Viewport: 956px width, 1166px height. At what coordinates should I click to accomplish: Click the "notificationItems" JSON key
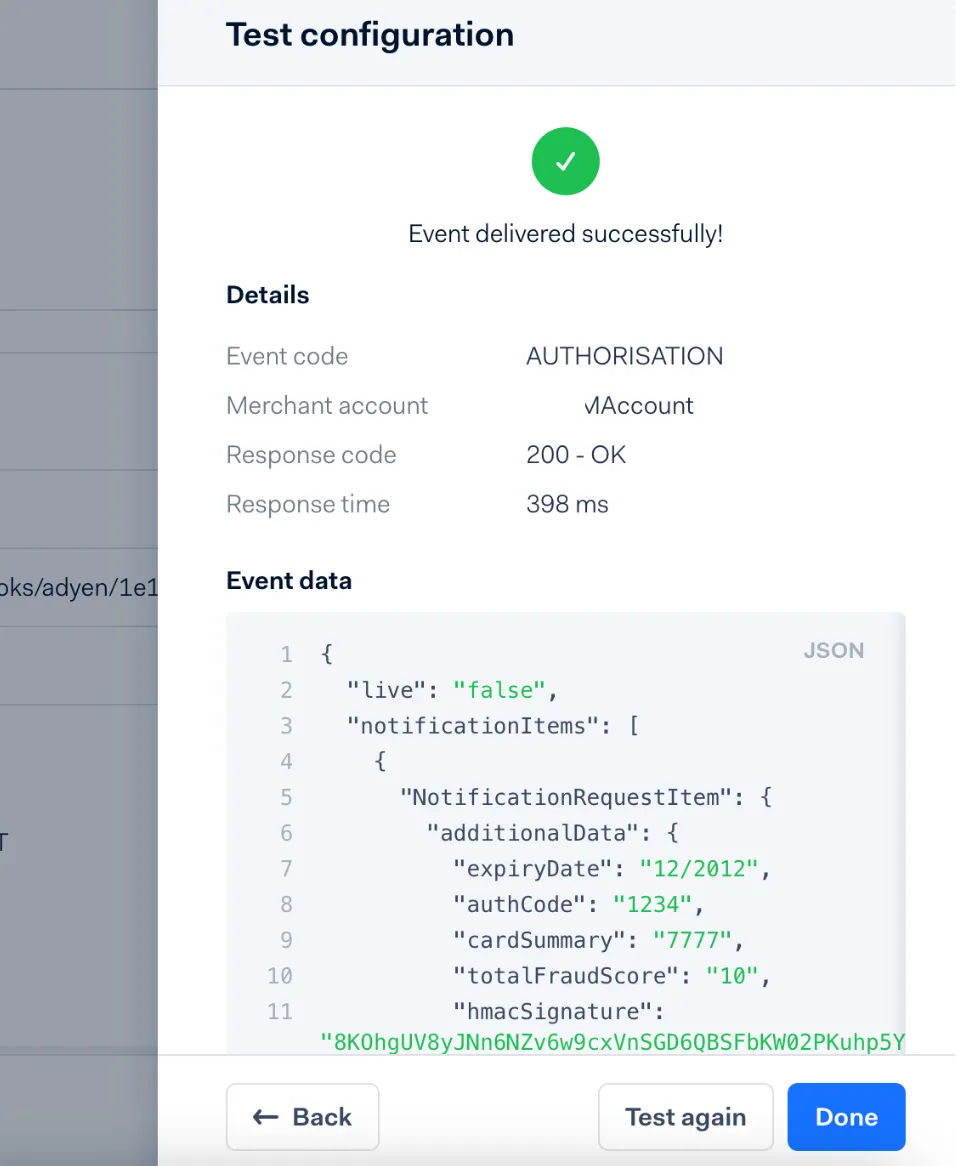tap(473, 726)
